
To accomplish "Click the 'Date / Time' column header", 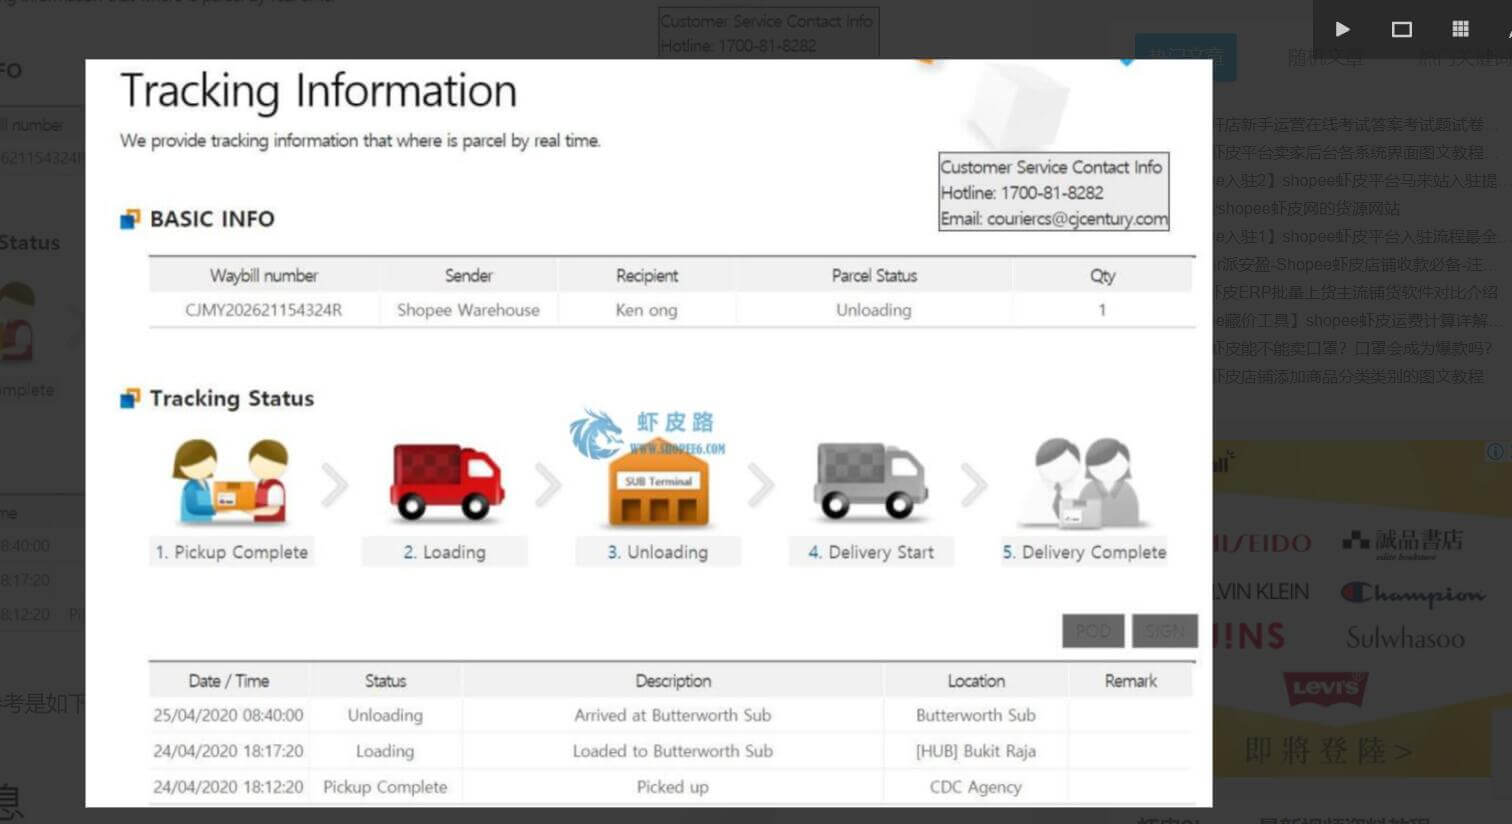I will 229,681.
